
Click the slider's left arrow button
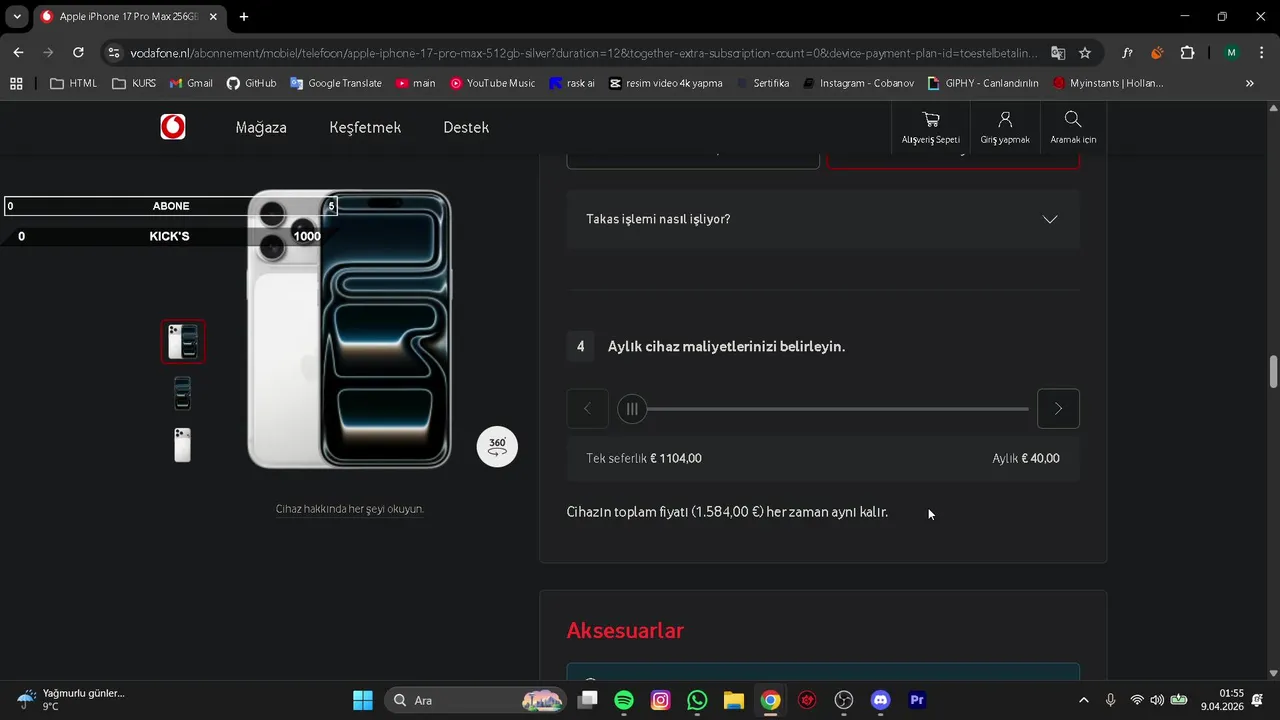(x=587, y=408)
